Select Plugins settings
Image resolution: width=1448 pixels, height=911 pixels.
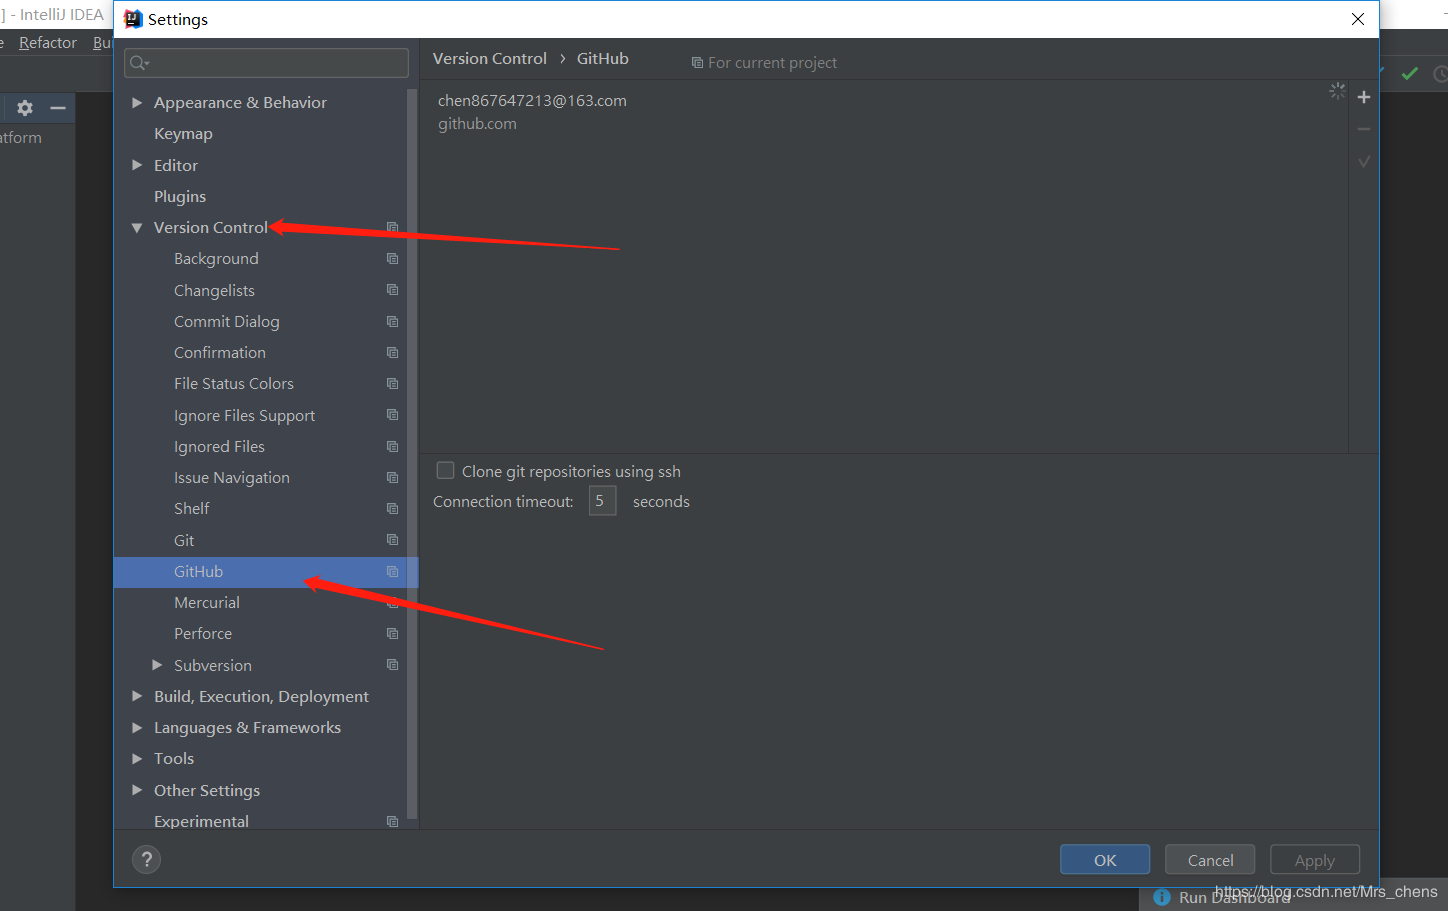click(180, 196)
